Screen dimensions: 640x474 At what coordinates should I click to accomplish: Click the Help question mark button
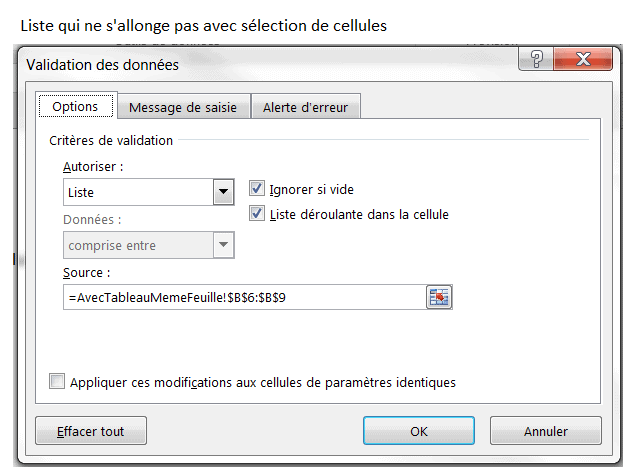[x=538, y=61]
